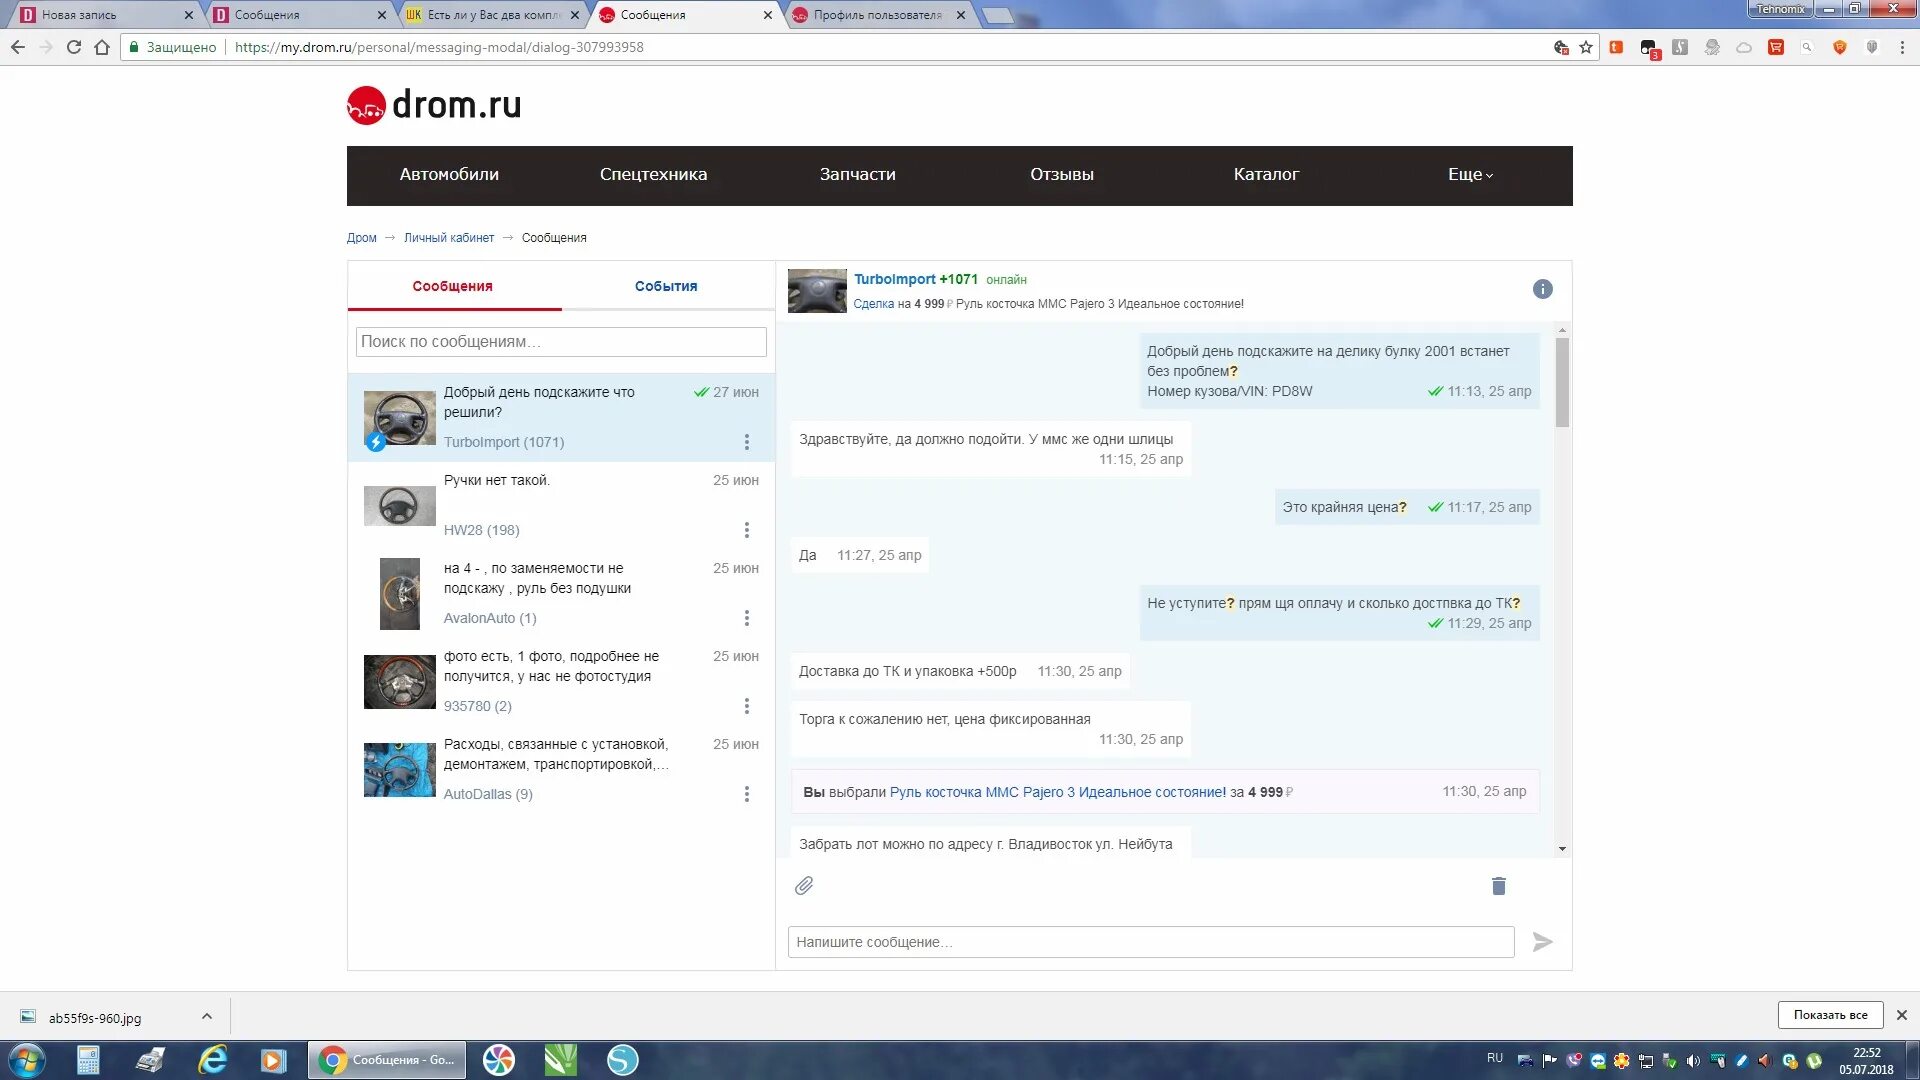Viewport: 1920px width, 1080px height.
Task: Click the chat scrollbar thumb
Action: point(1562,382)
